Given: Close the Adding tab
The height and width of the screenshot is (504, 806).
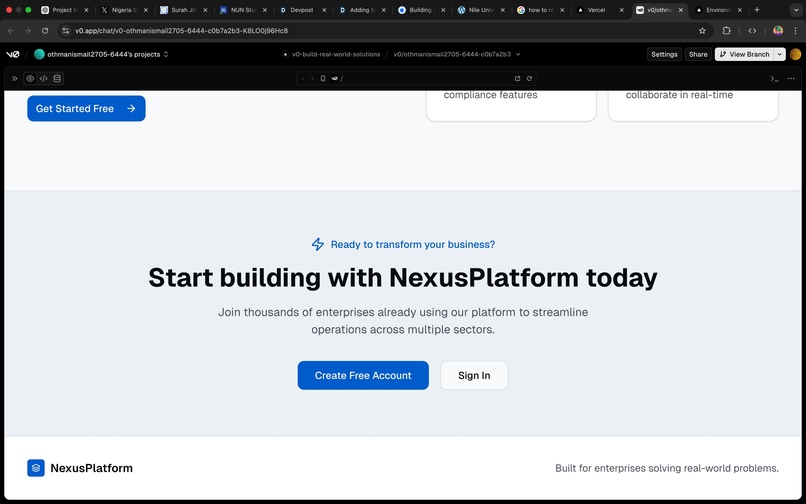Looking at the screenshot, I should click(x=383, y=10).
